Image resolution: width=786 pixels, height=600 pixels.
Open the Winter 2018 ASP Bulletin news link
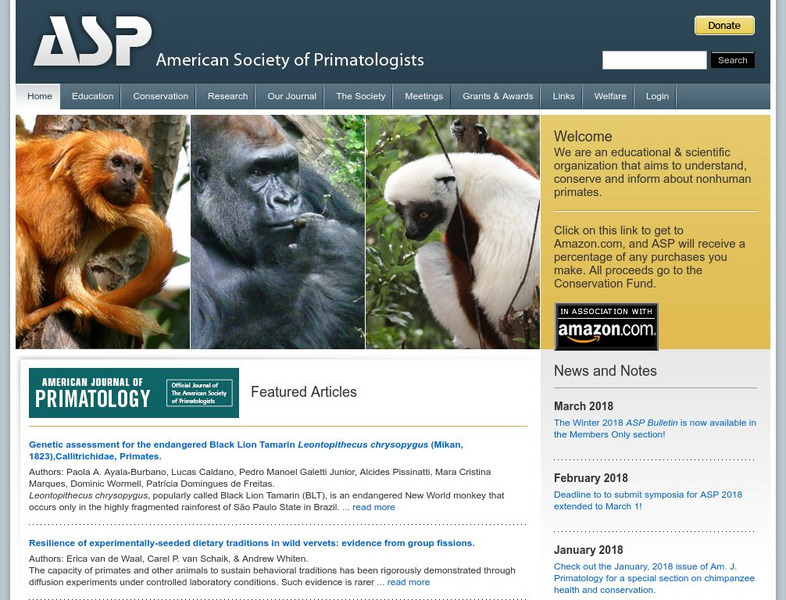click(655, 429)
